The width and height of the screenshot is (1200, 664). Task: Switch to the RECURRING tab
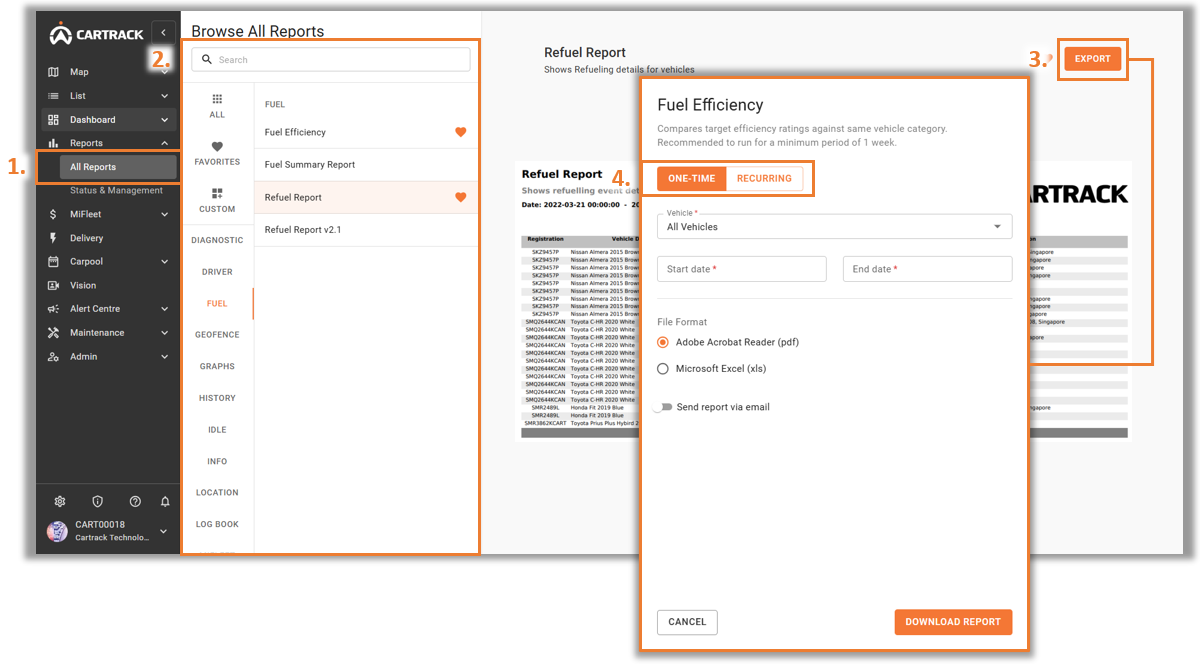(x=764, y=178)
